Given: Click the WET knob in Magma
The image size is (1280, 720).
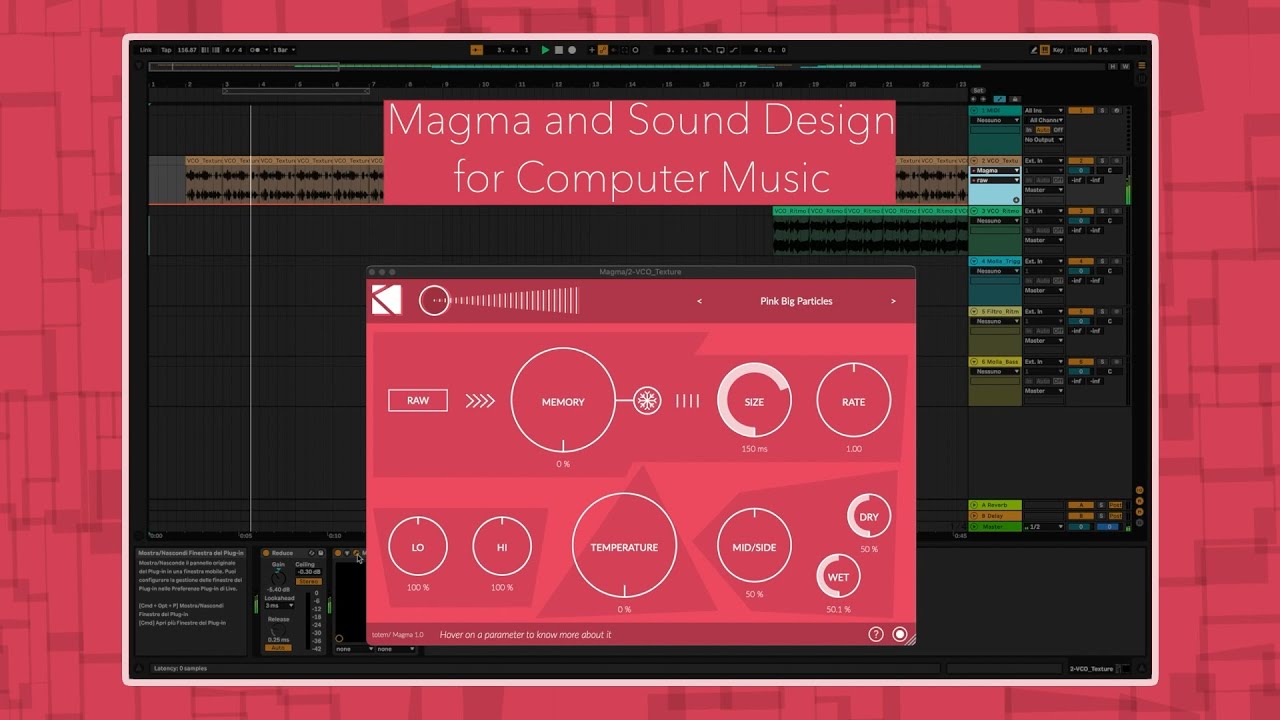Looking at the screenshot, I should [838, 577].
